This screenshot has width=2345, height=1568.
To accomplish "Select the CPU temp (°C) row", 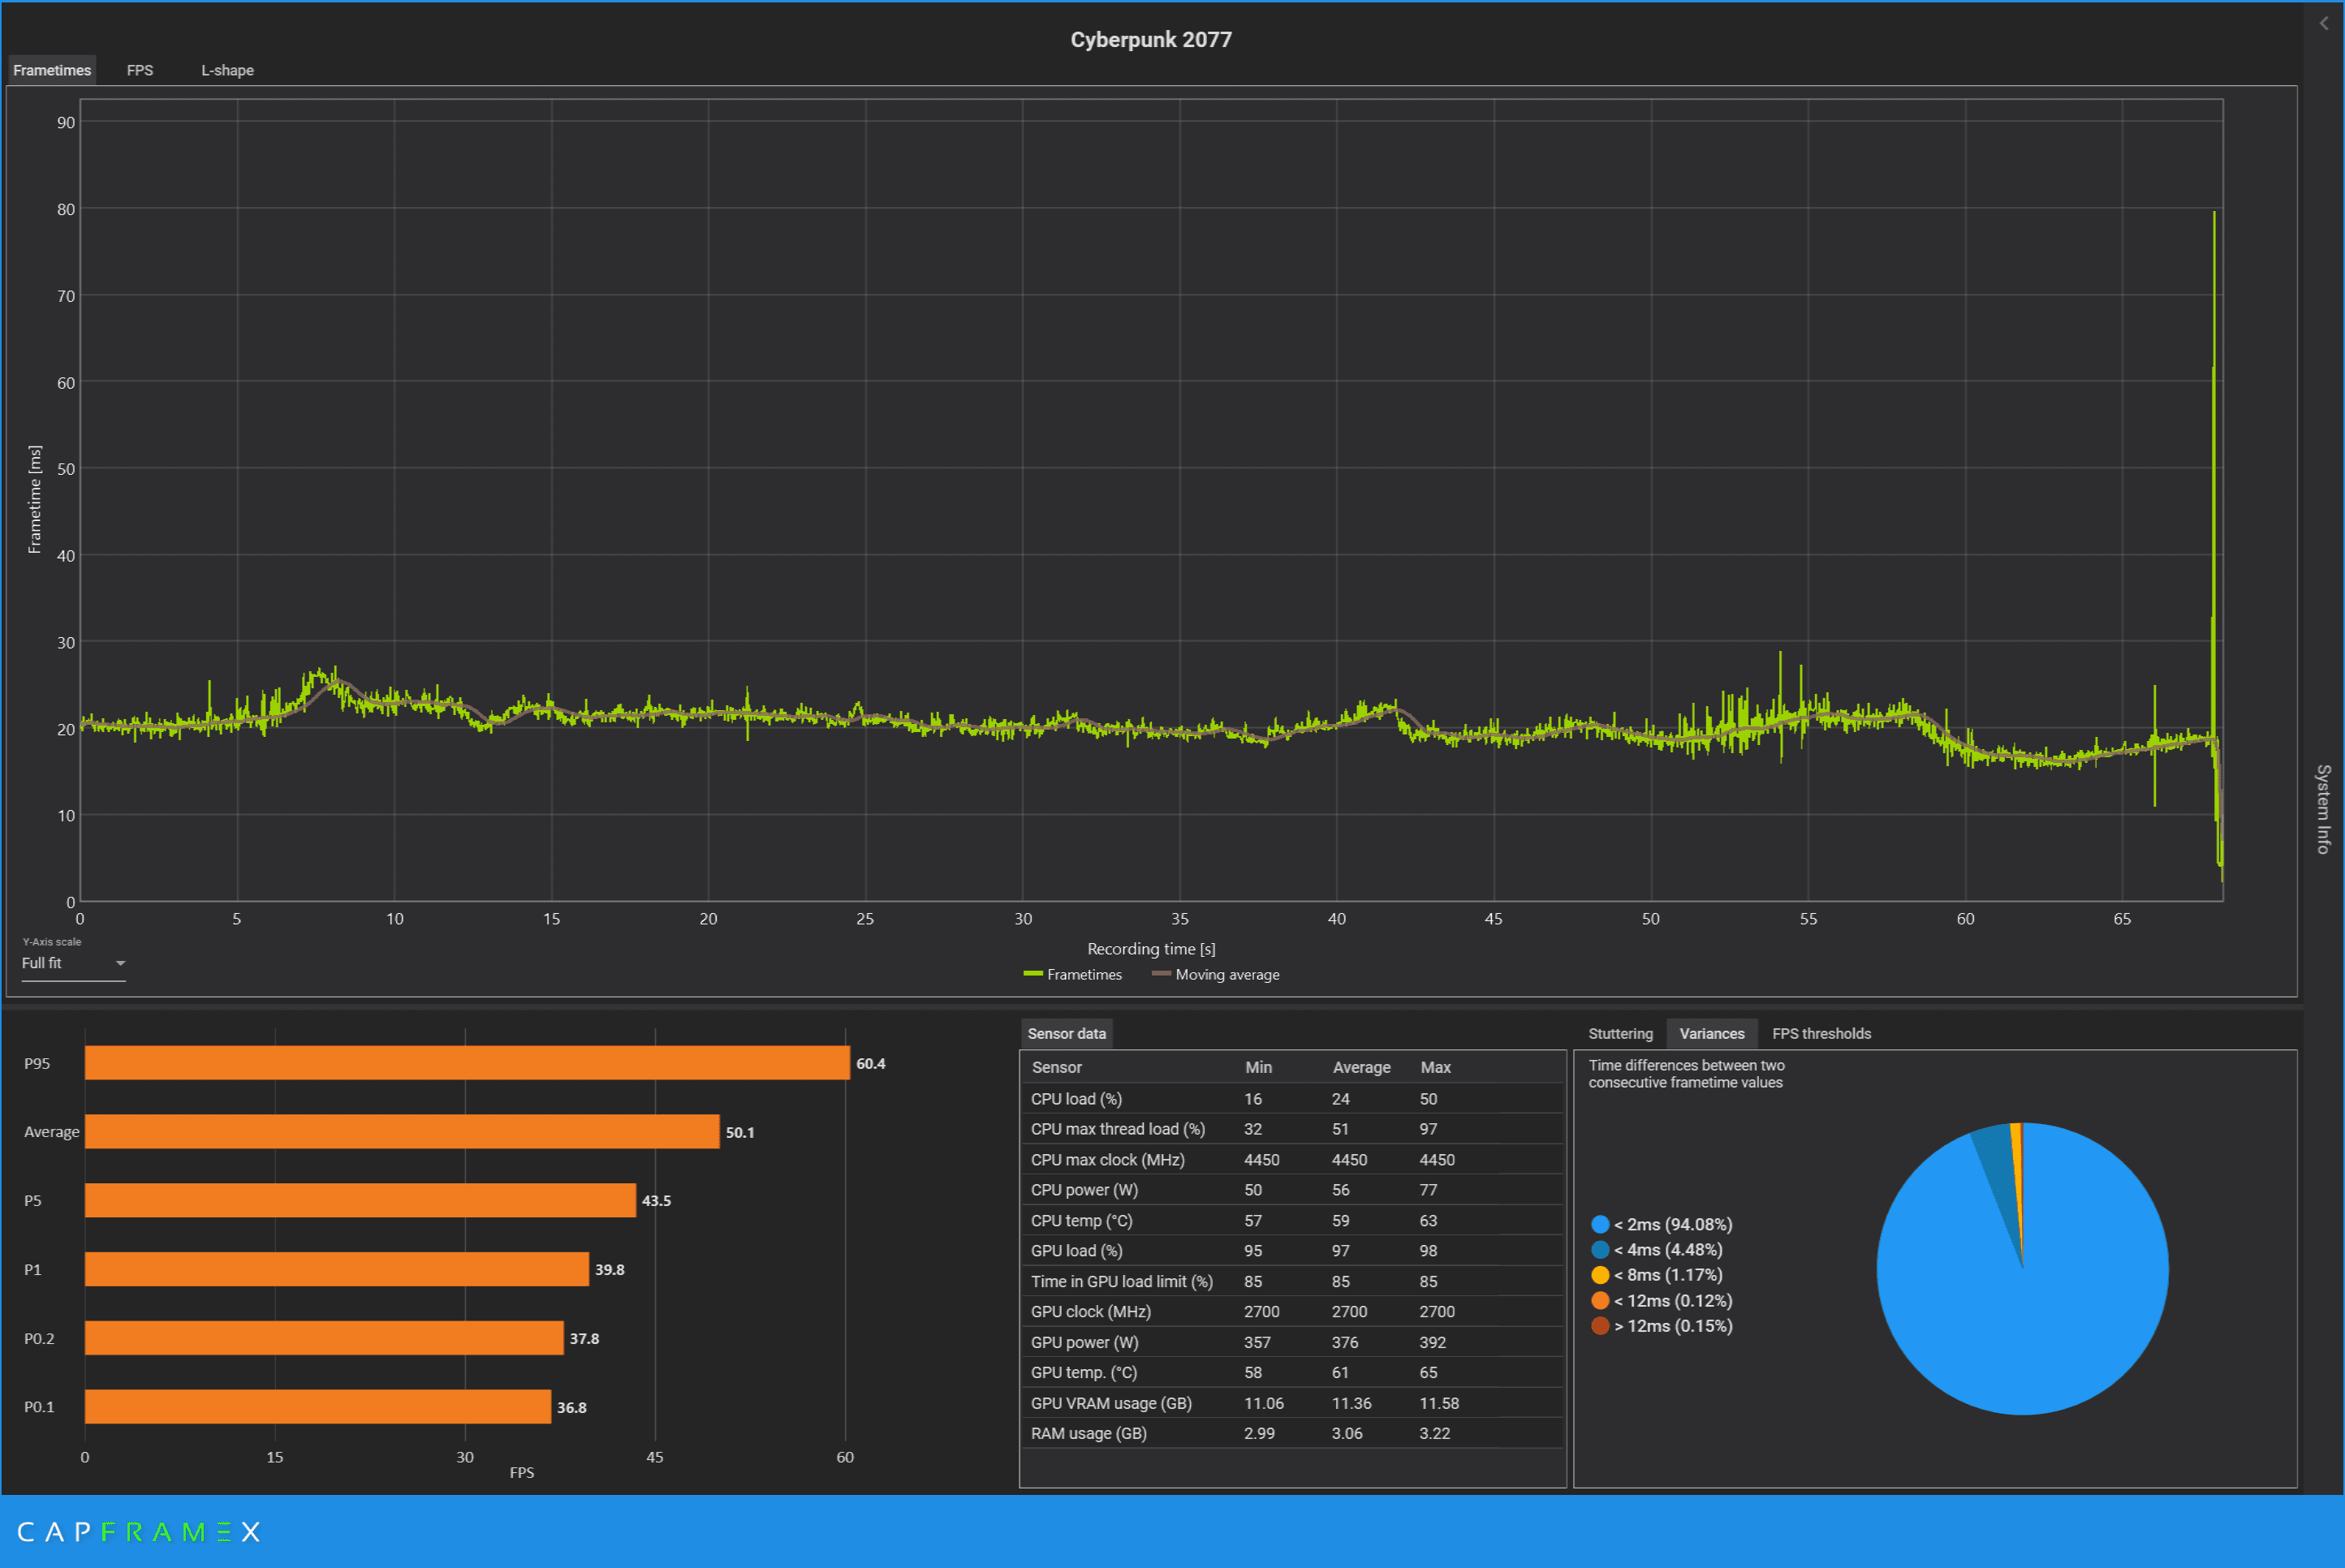I will (1292, 1220).
